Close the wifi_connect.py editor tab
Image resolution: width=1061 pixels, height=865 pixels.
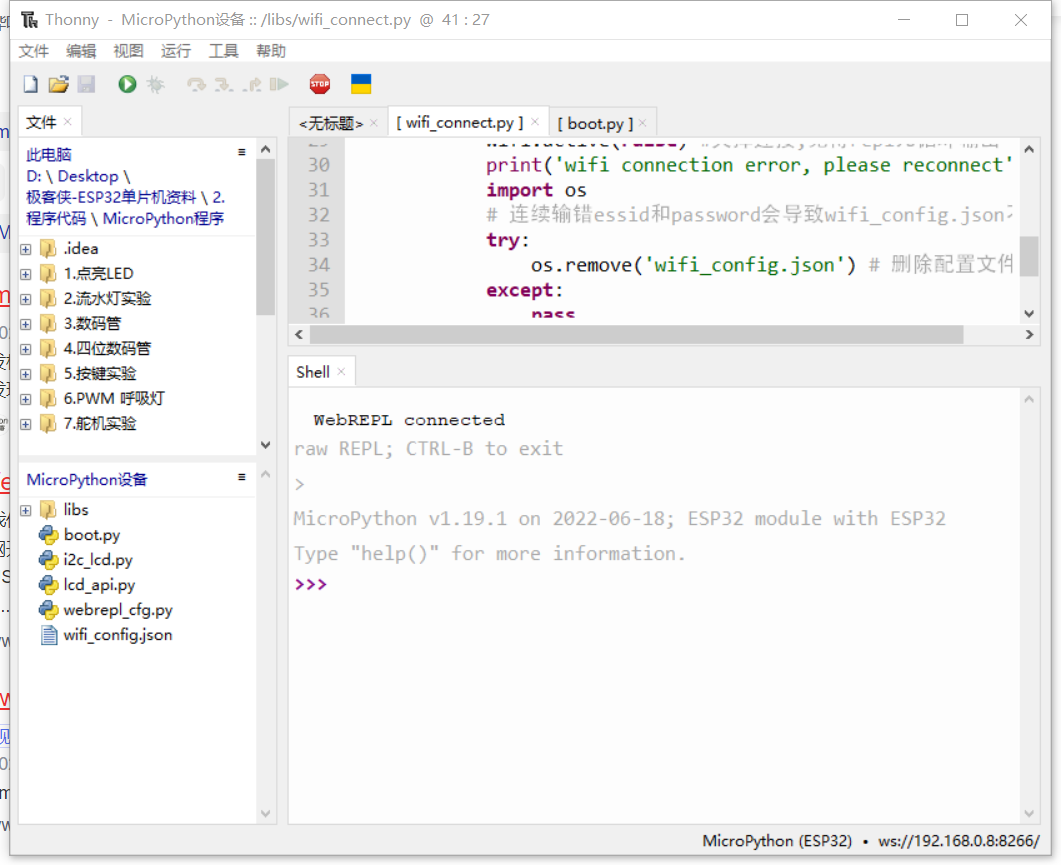pyautogui.click(x=535, y=122)
